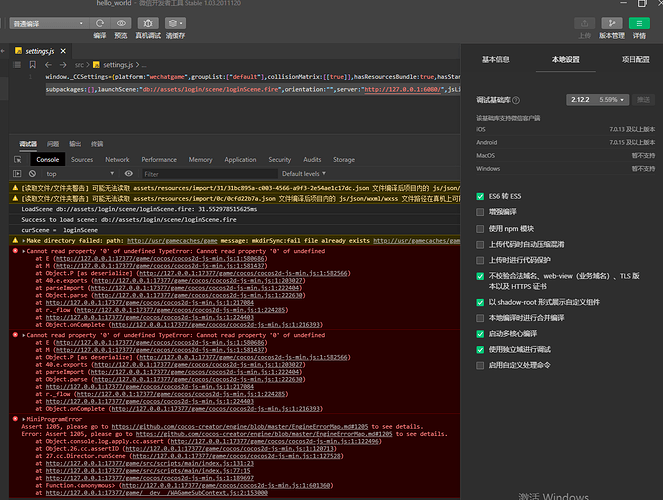Click the outline list icon in breadcrumb bar
This screenshot has height=500, width=663.
point(17,65)
